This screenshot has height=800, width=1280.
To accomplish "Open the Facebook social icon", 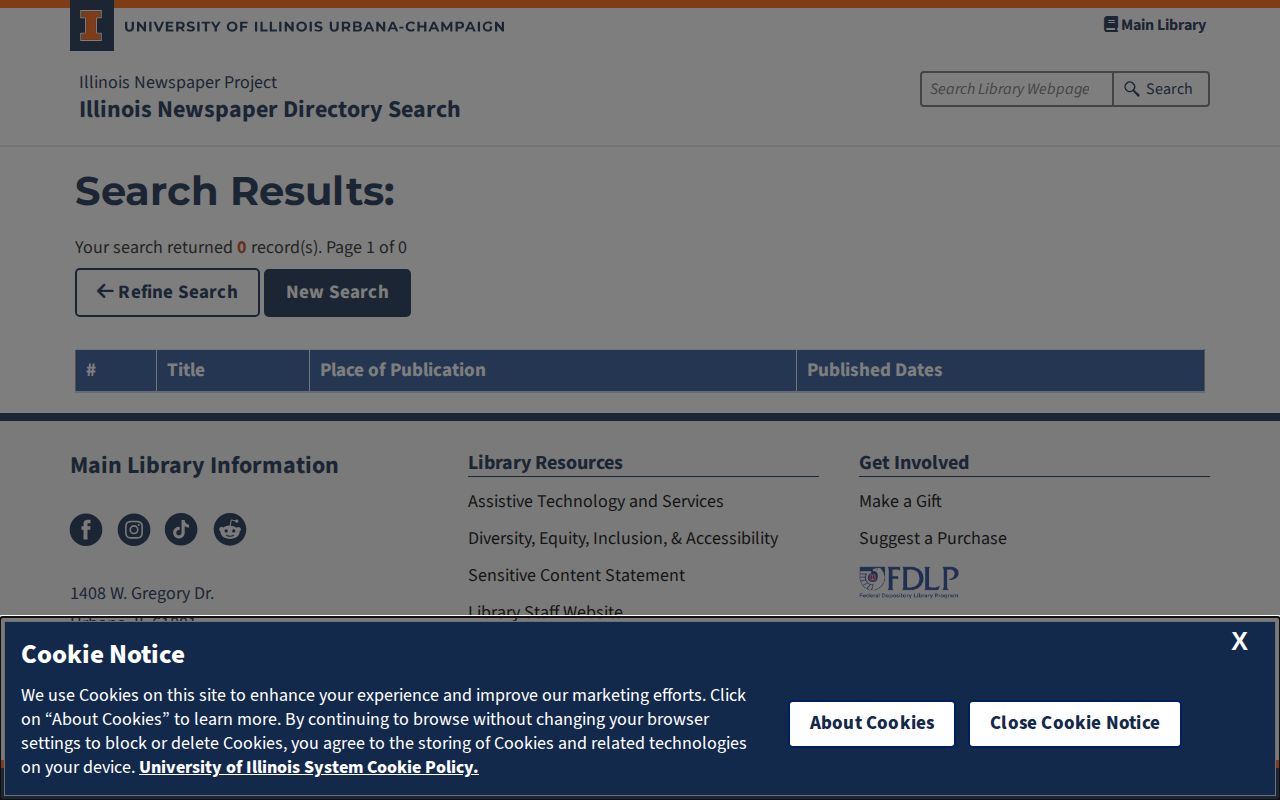I will coord(86,529).
